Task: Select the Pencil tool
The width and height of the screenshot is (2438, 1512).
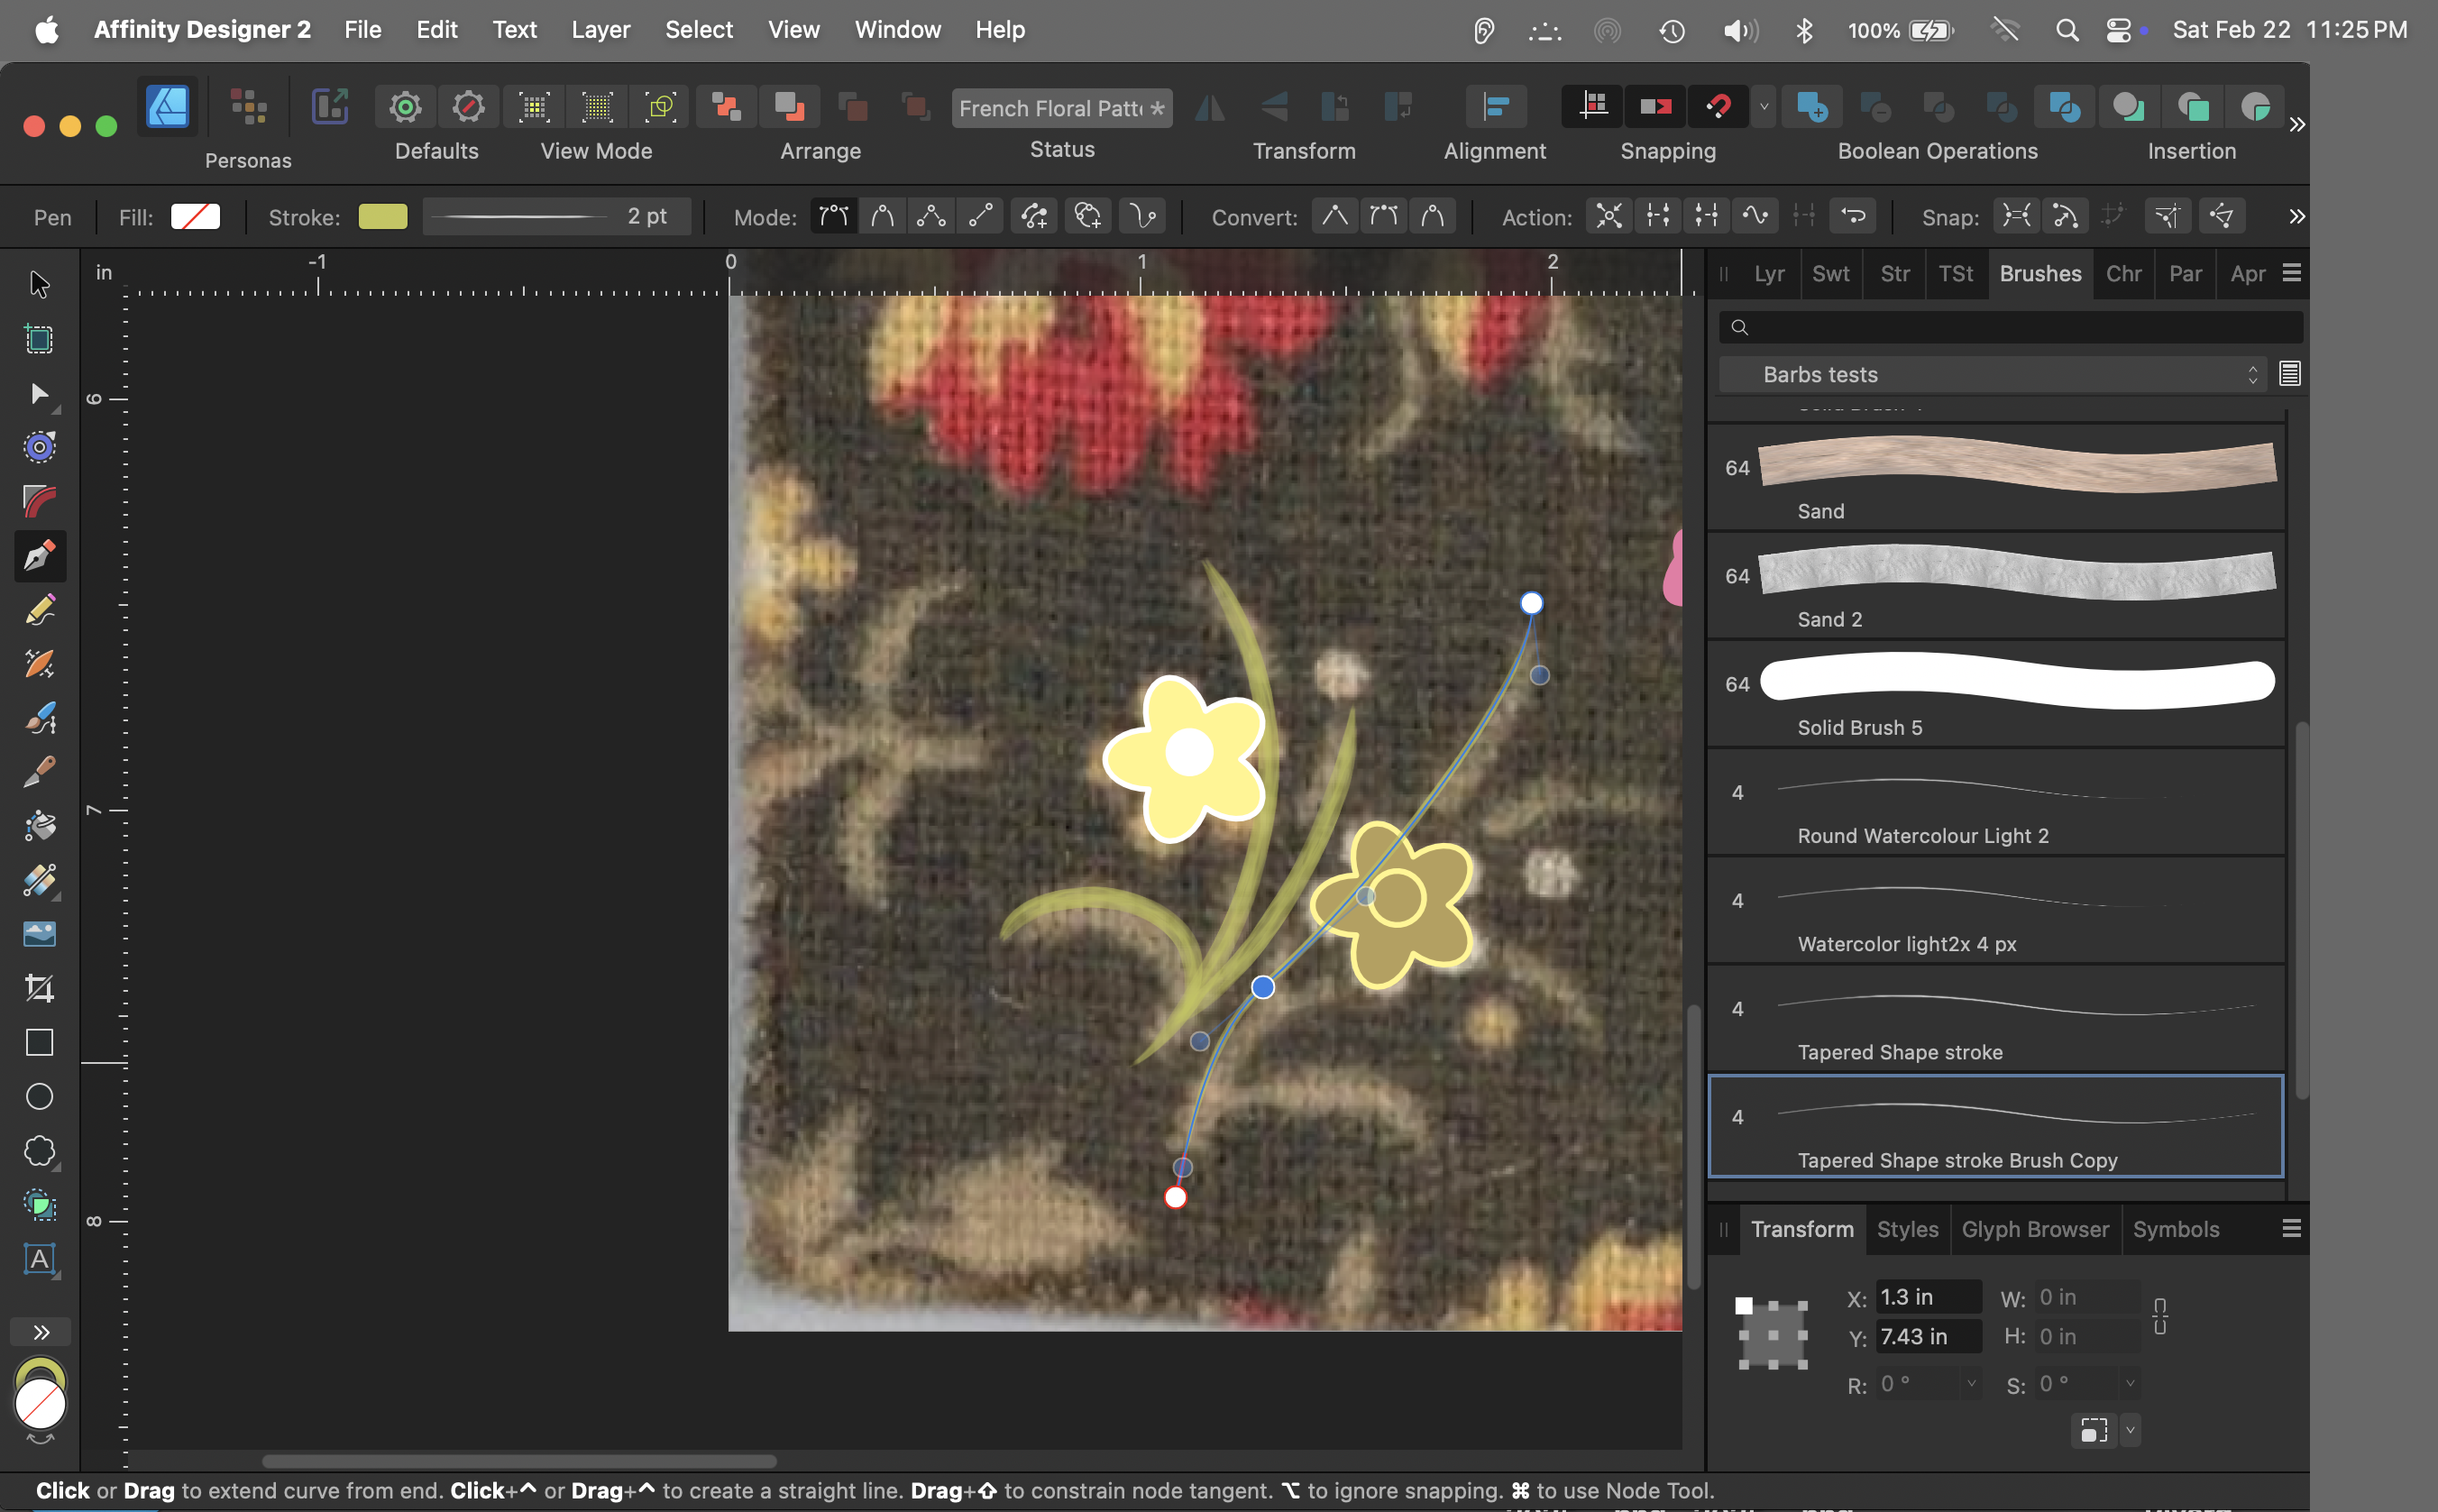Action: 39,609
